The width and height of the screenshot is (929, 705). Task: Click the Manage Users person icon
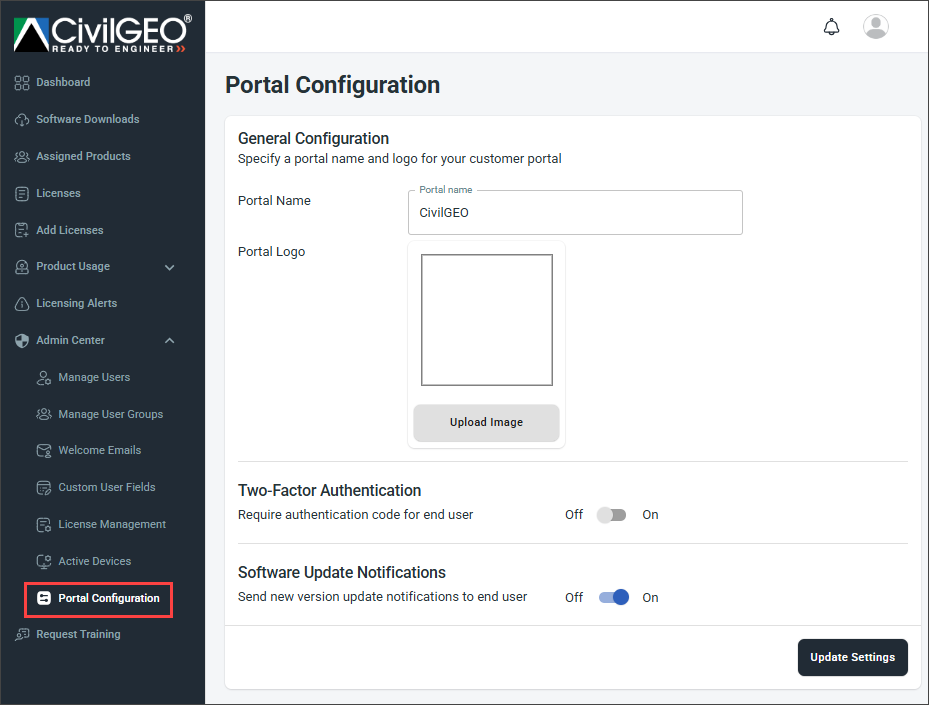(x=44, y=378)
